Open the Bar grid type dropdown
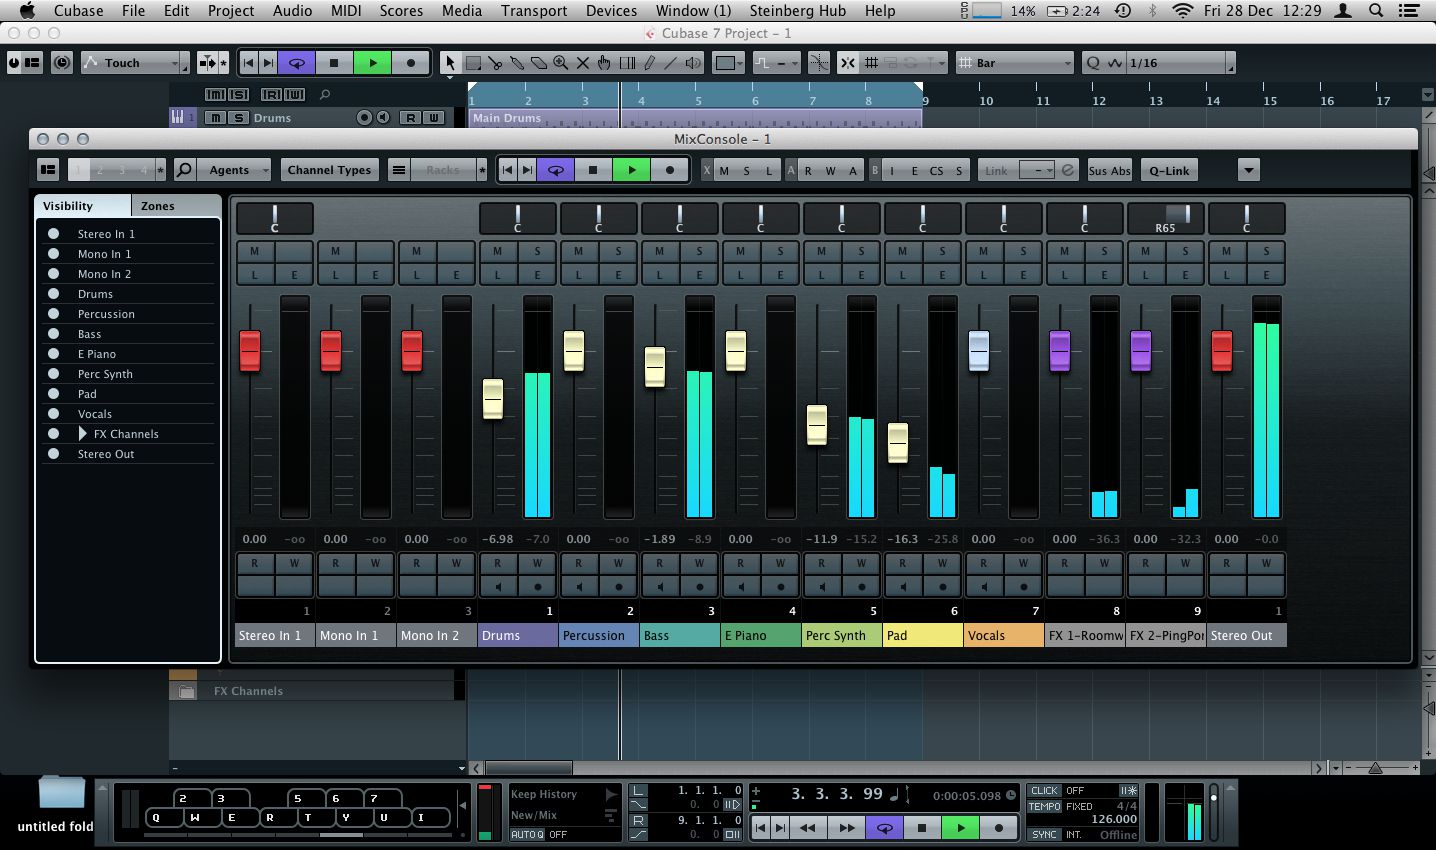Viewport: 1436px width, 850px height. [1015, 63]
